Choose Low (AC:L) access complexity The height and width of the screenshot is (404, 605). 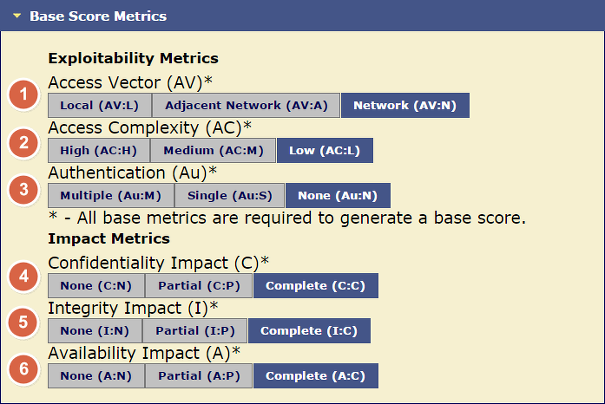pos(325,150)
